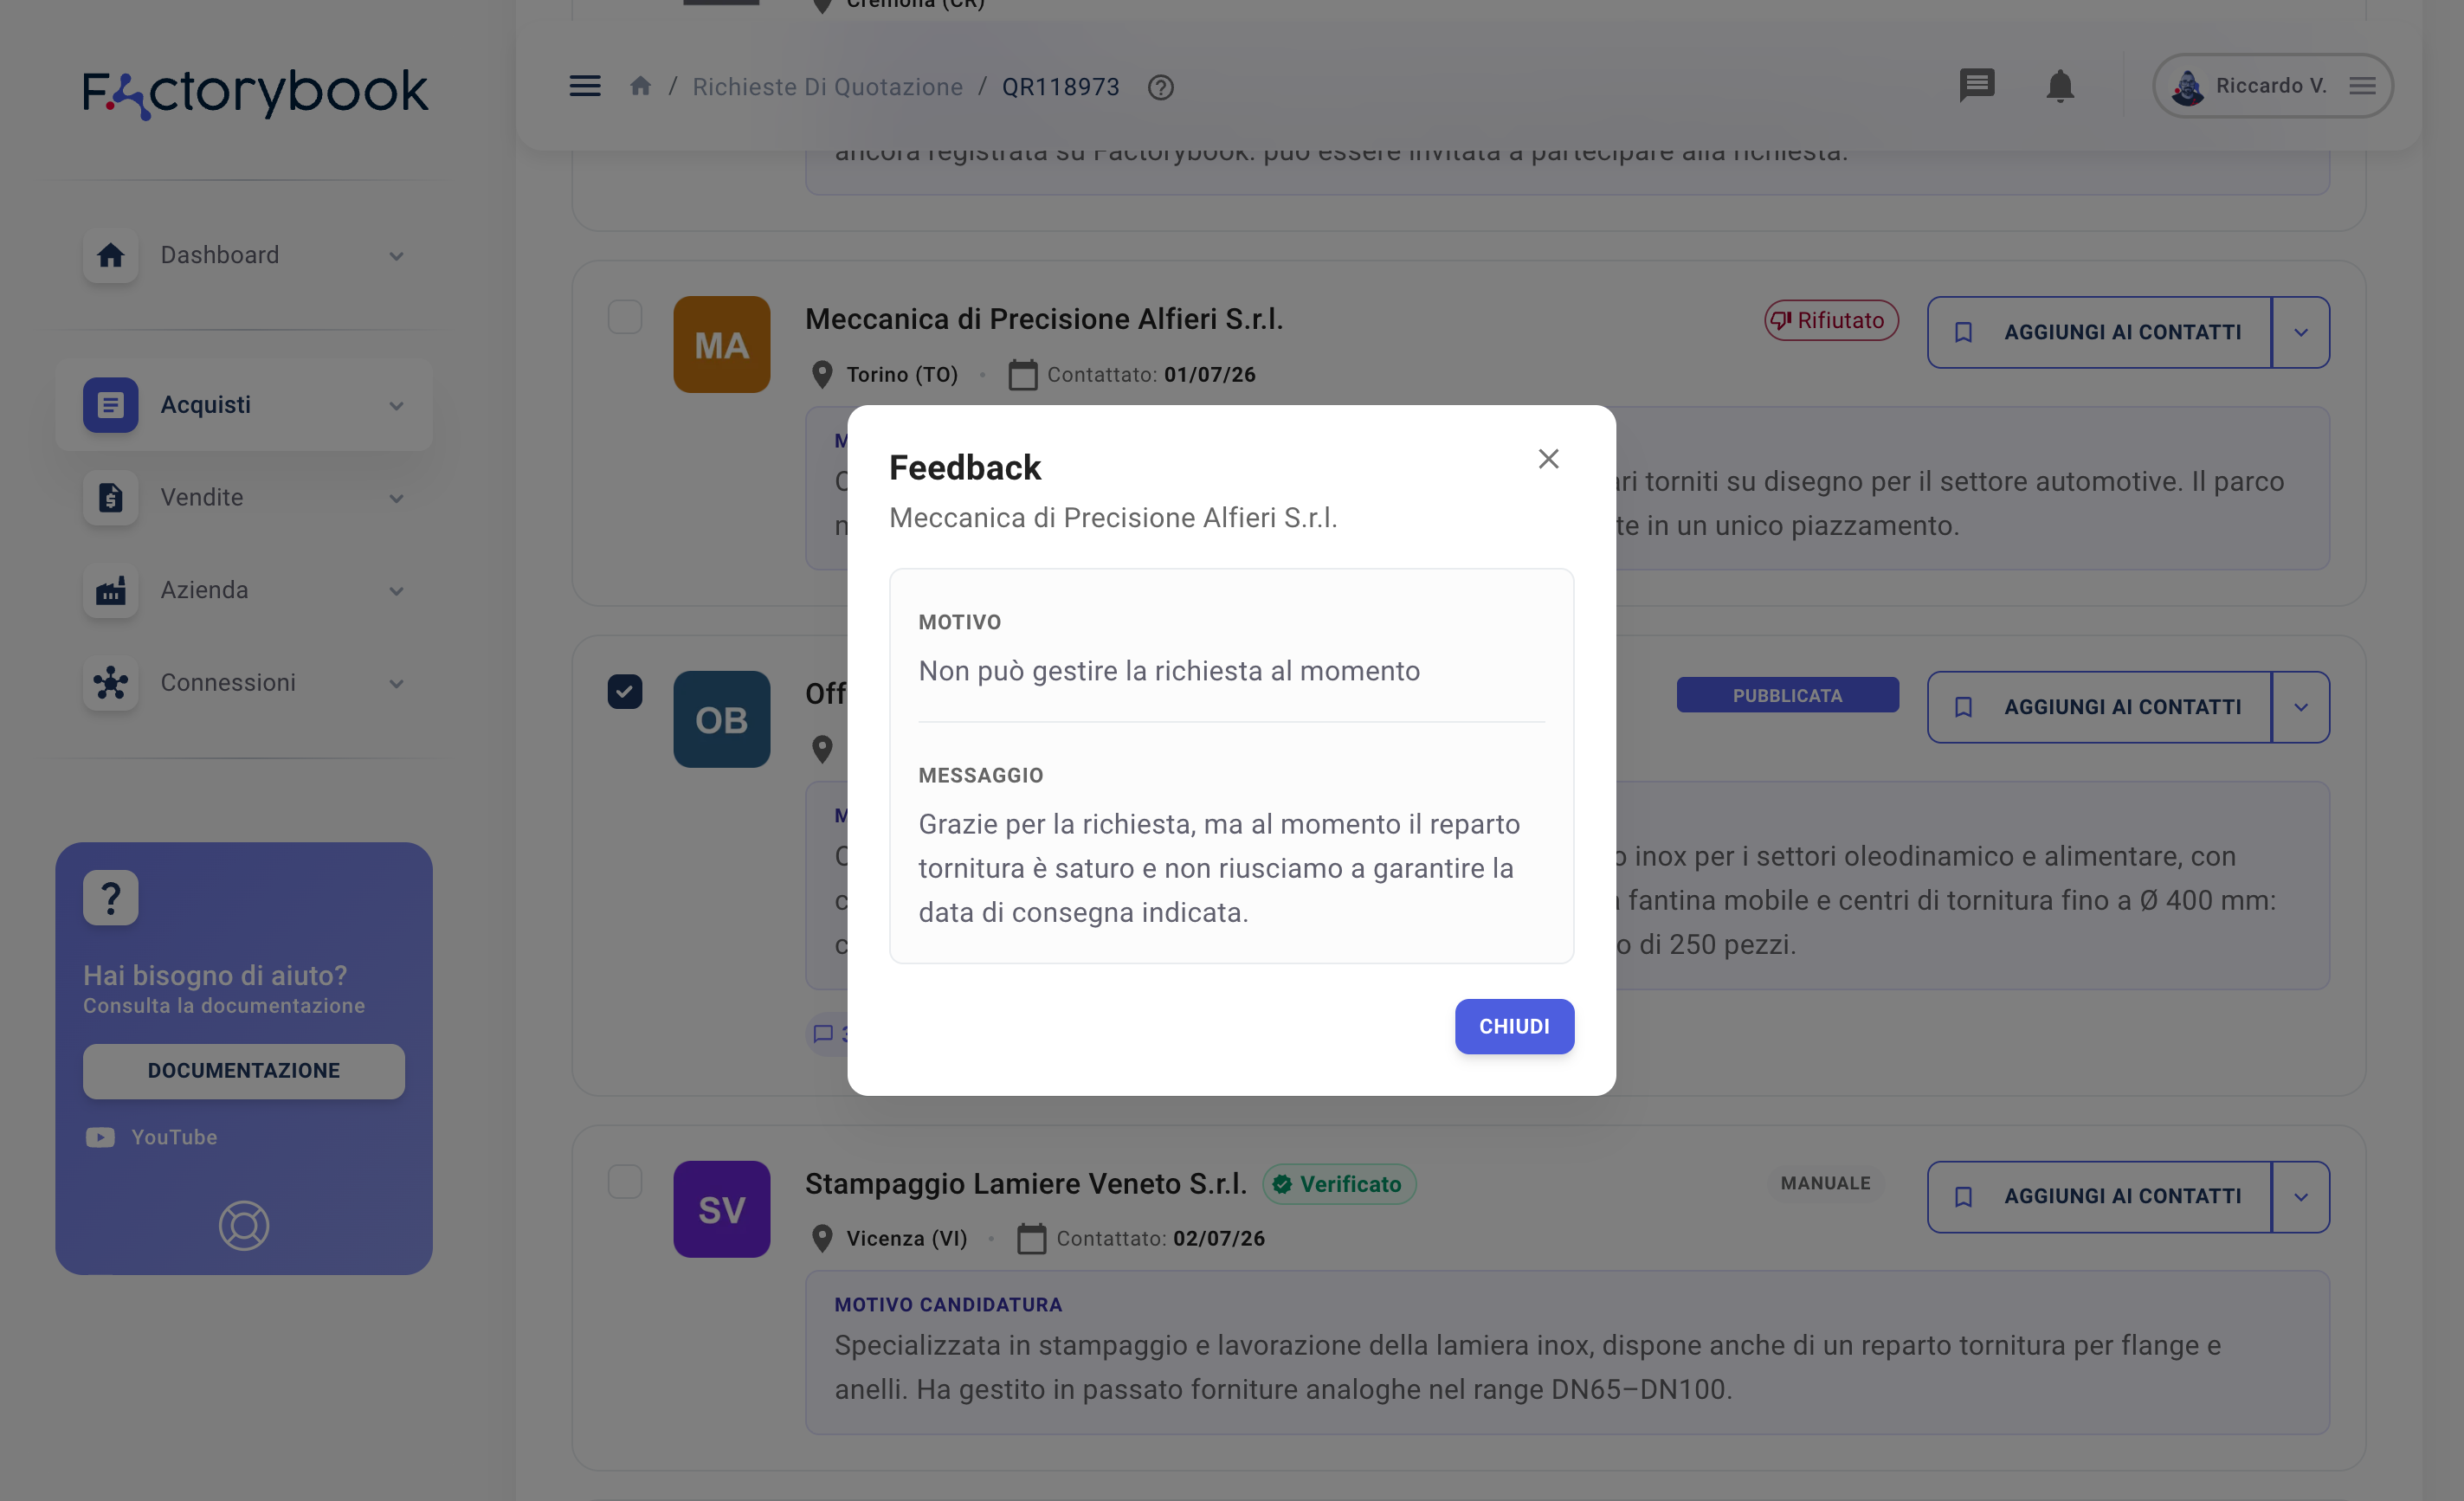Expand the Azienda chevron
This screenshot has width=2464, height=1501.
397,591
